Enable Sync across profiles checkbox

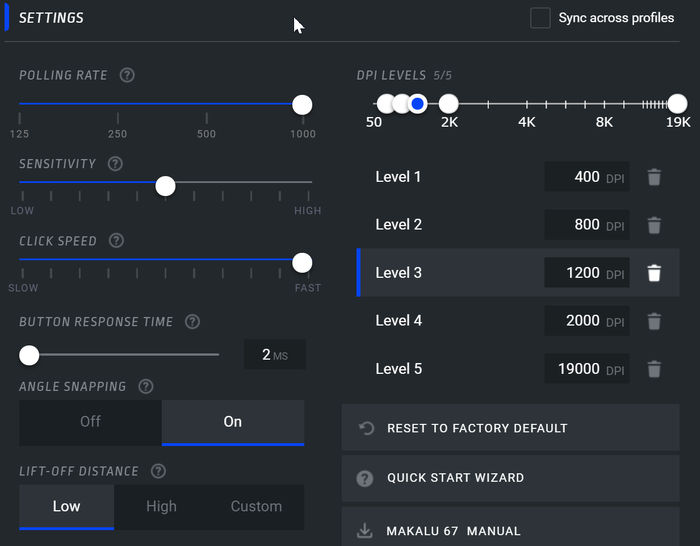click(540, 18)
